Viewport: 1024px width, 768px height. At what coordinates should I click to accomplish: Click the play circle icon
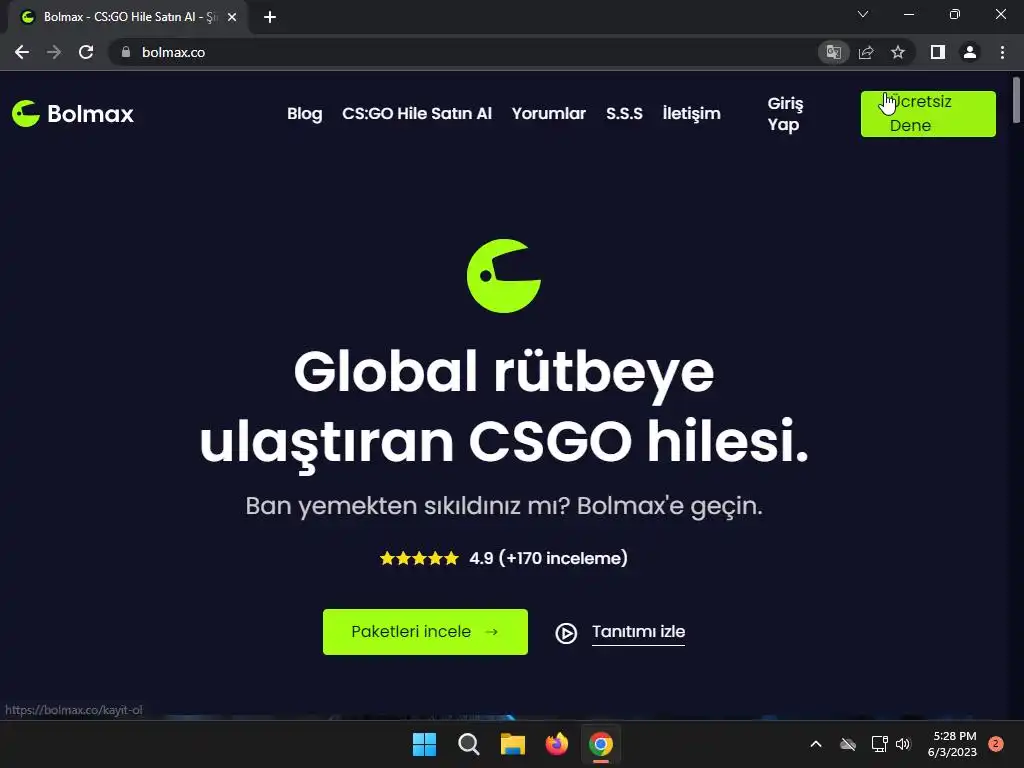pyautogui.click(x=566, y=633)
